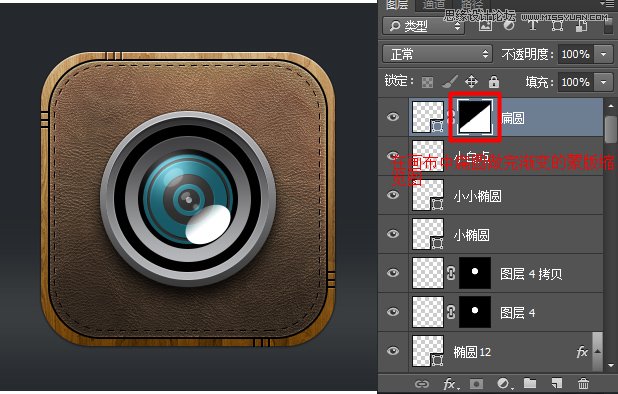Viewport: 618px width, 394px height.
Task: Select the 扁圆 layer shape thumbnail
Action: 428,117
